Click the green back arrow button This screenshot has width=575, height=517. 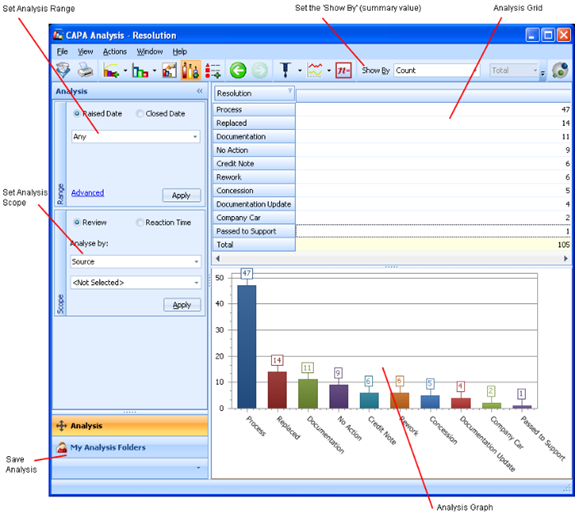(238, 70)
